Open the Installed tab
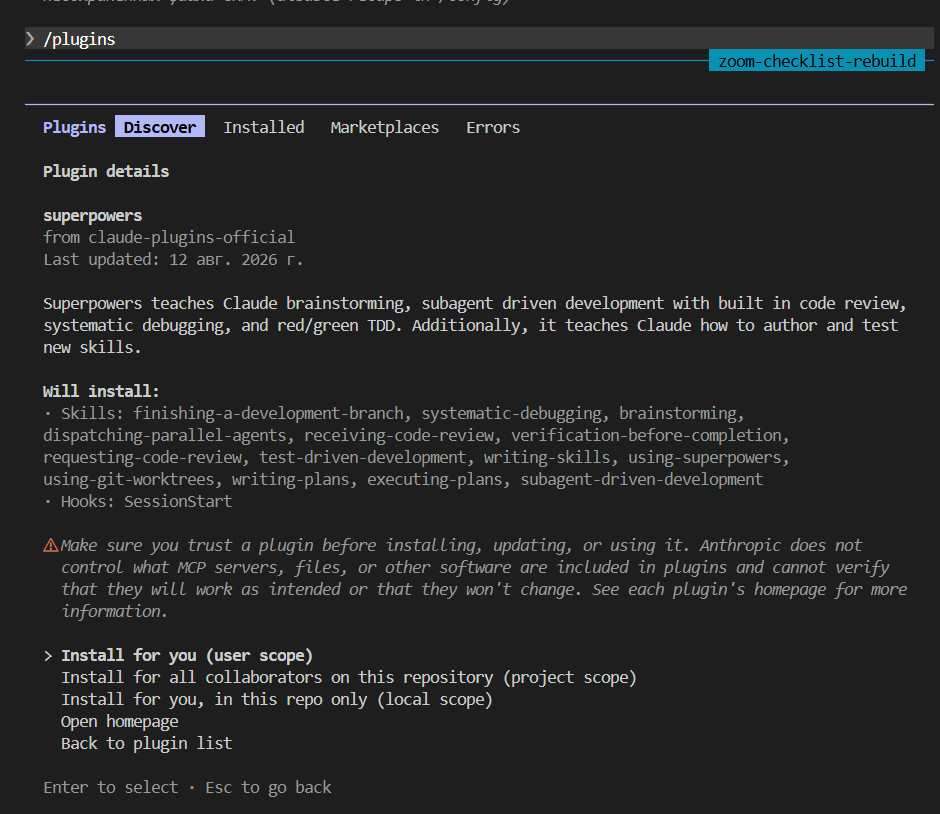Screen dimensions: 940x814 [264, 127]
